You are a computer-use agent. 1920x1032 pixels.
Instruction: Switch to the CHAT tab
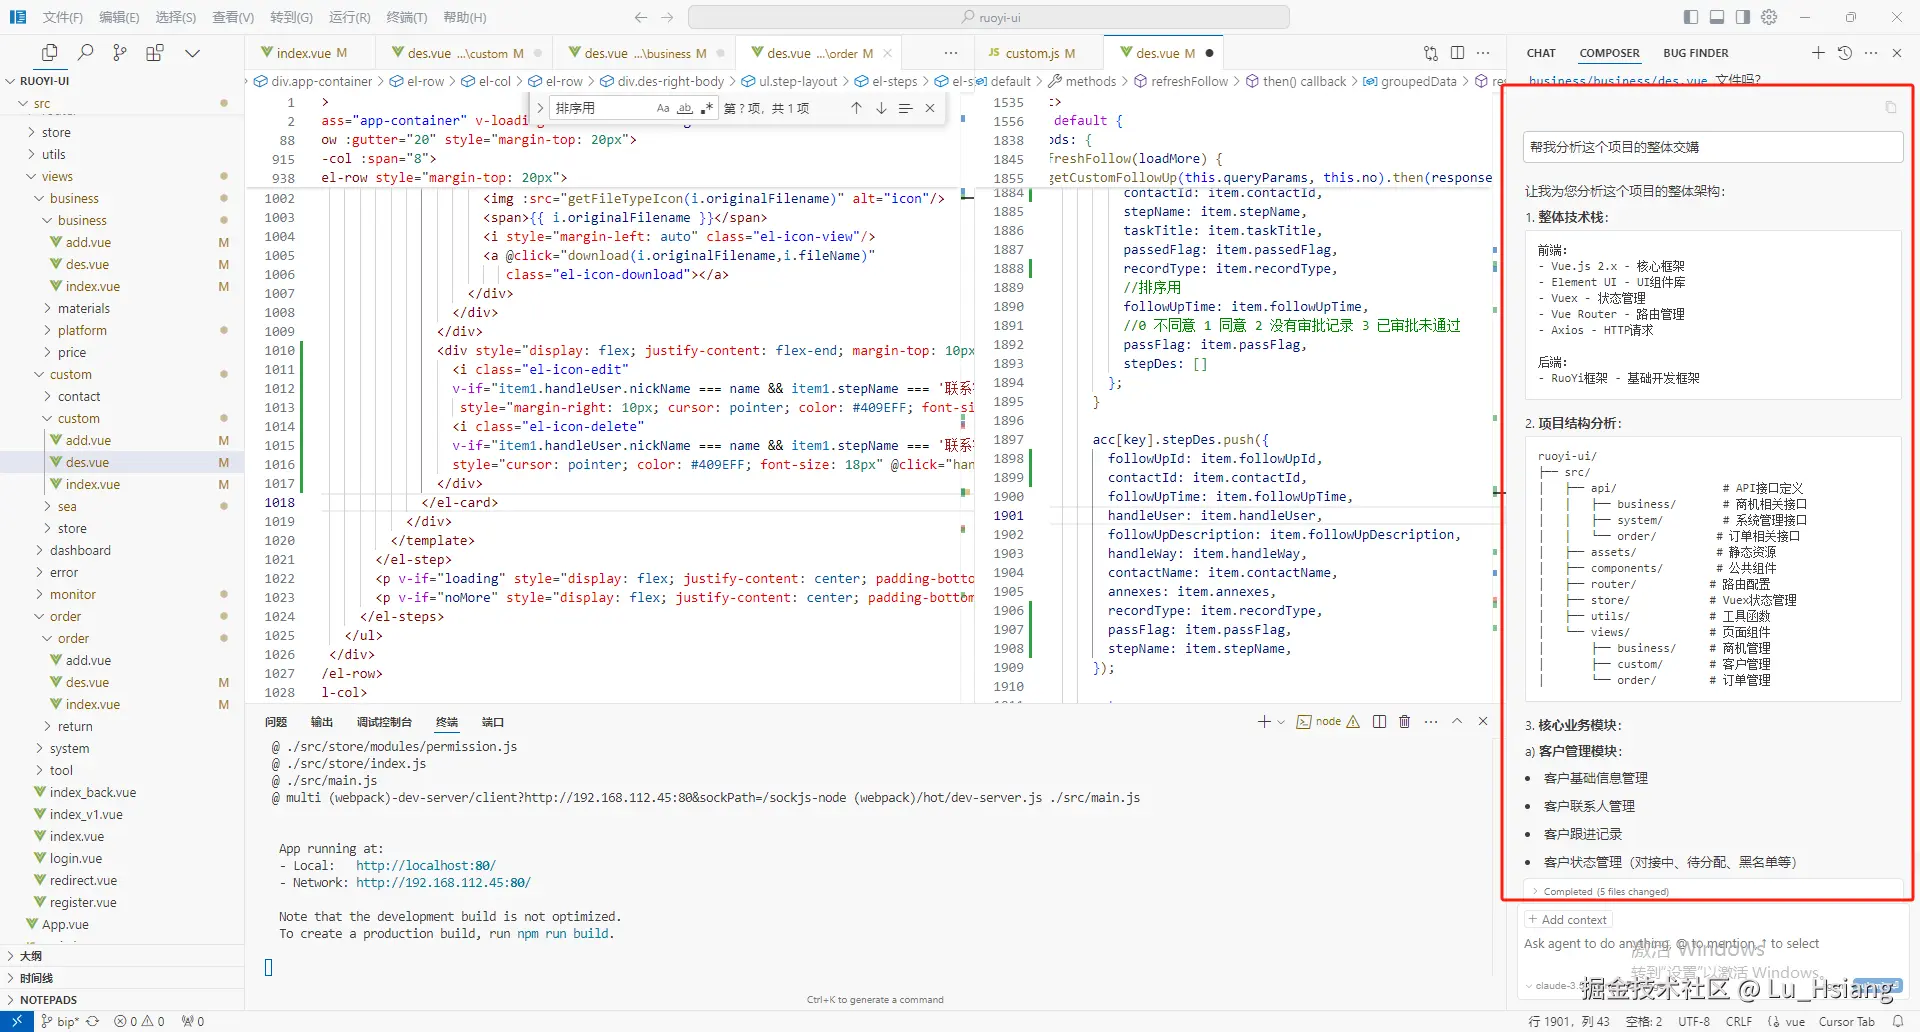(1541, 53)
